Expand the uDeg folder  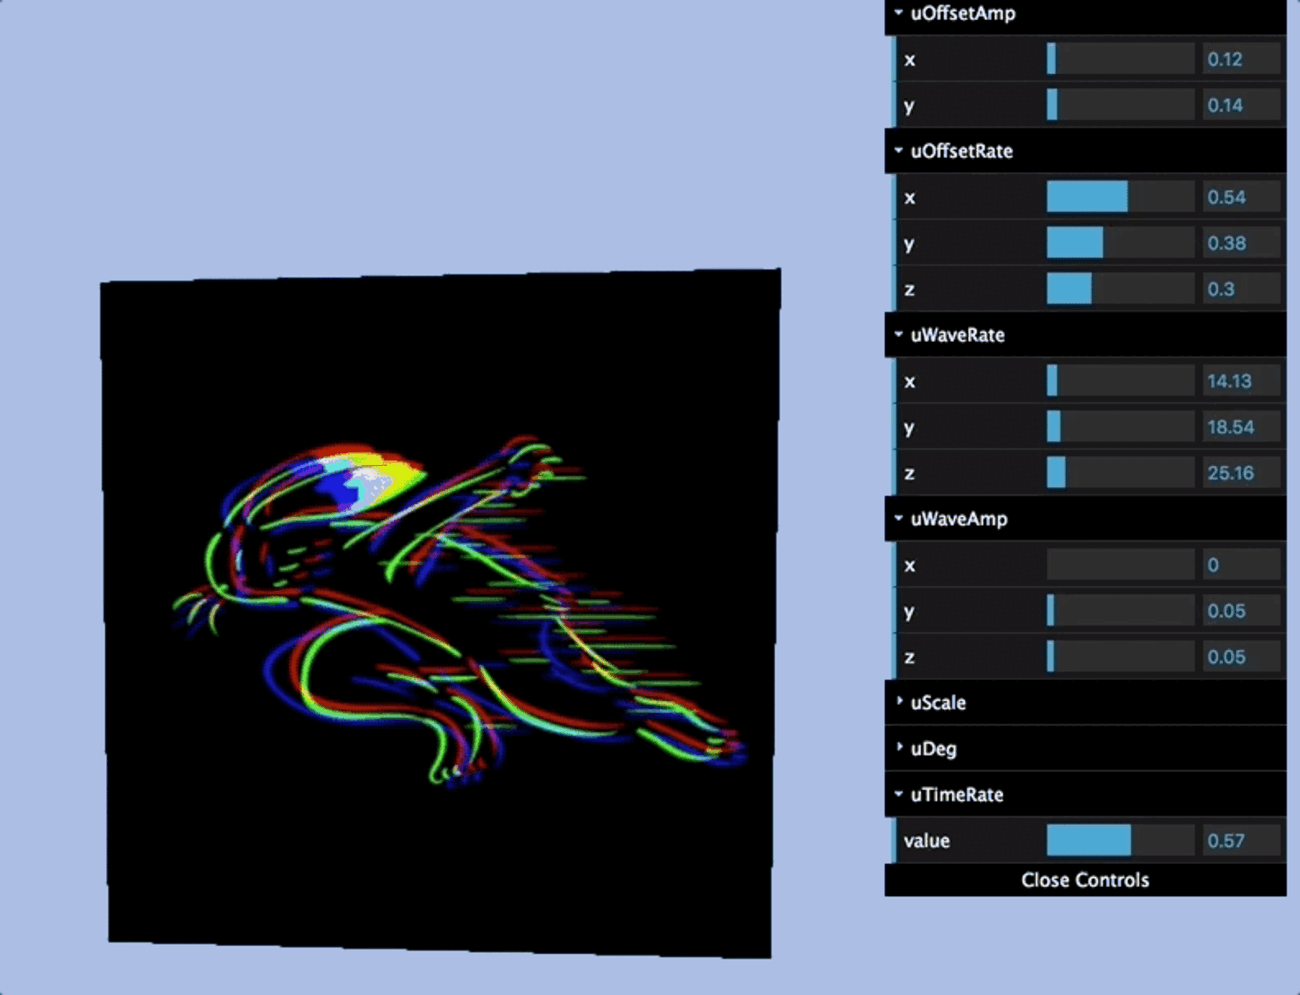point(933,749)
